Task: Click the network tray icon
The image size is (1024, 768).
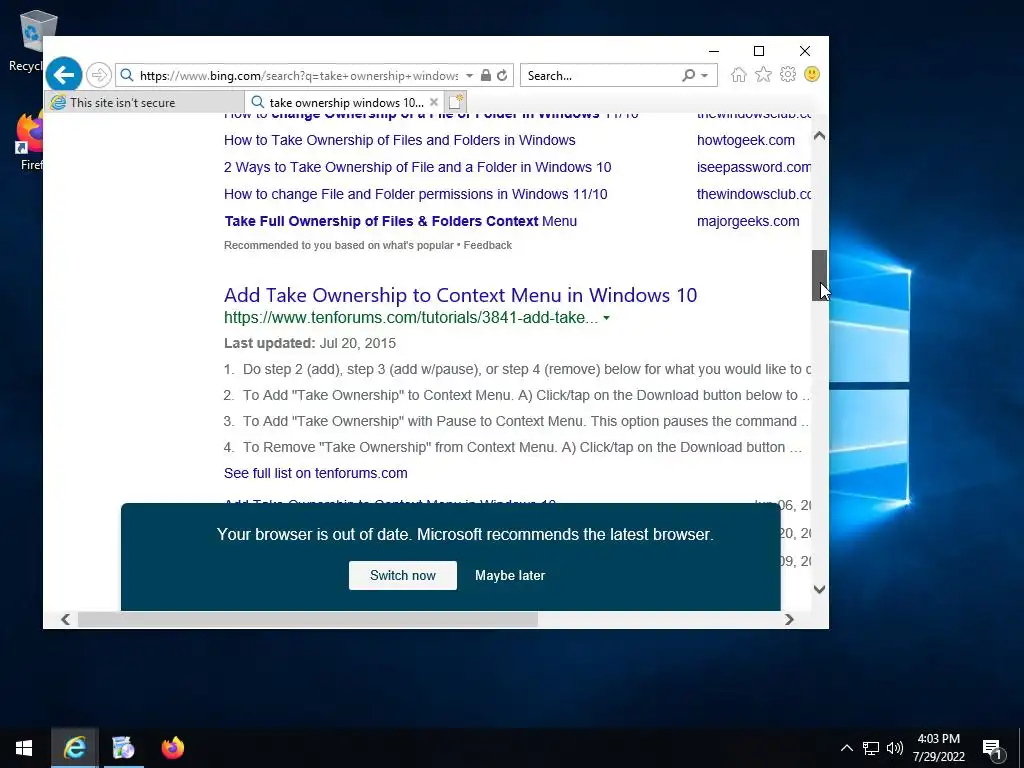Action: pyautogui.click(x=871, y=748)
